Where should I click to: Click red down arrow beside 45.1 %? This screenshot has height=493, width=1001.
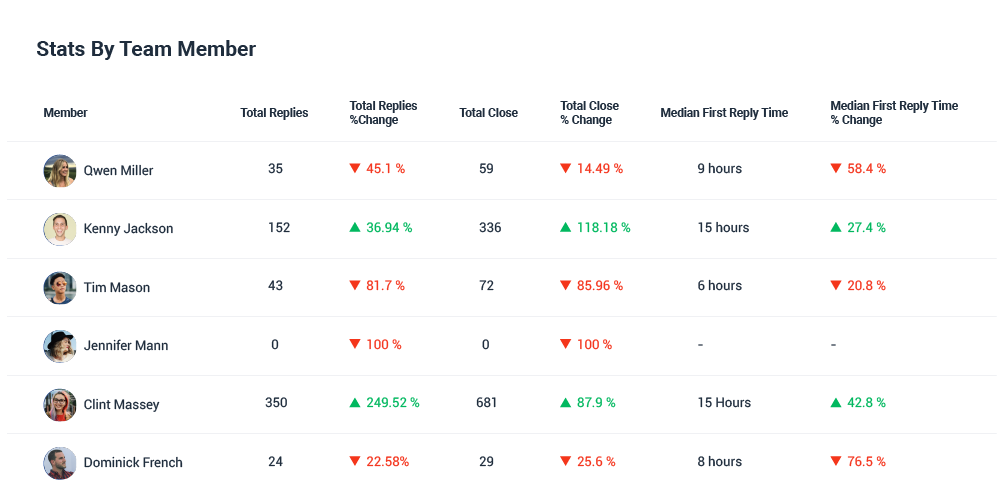click(354, 169)
